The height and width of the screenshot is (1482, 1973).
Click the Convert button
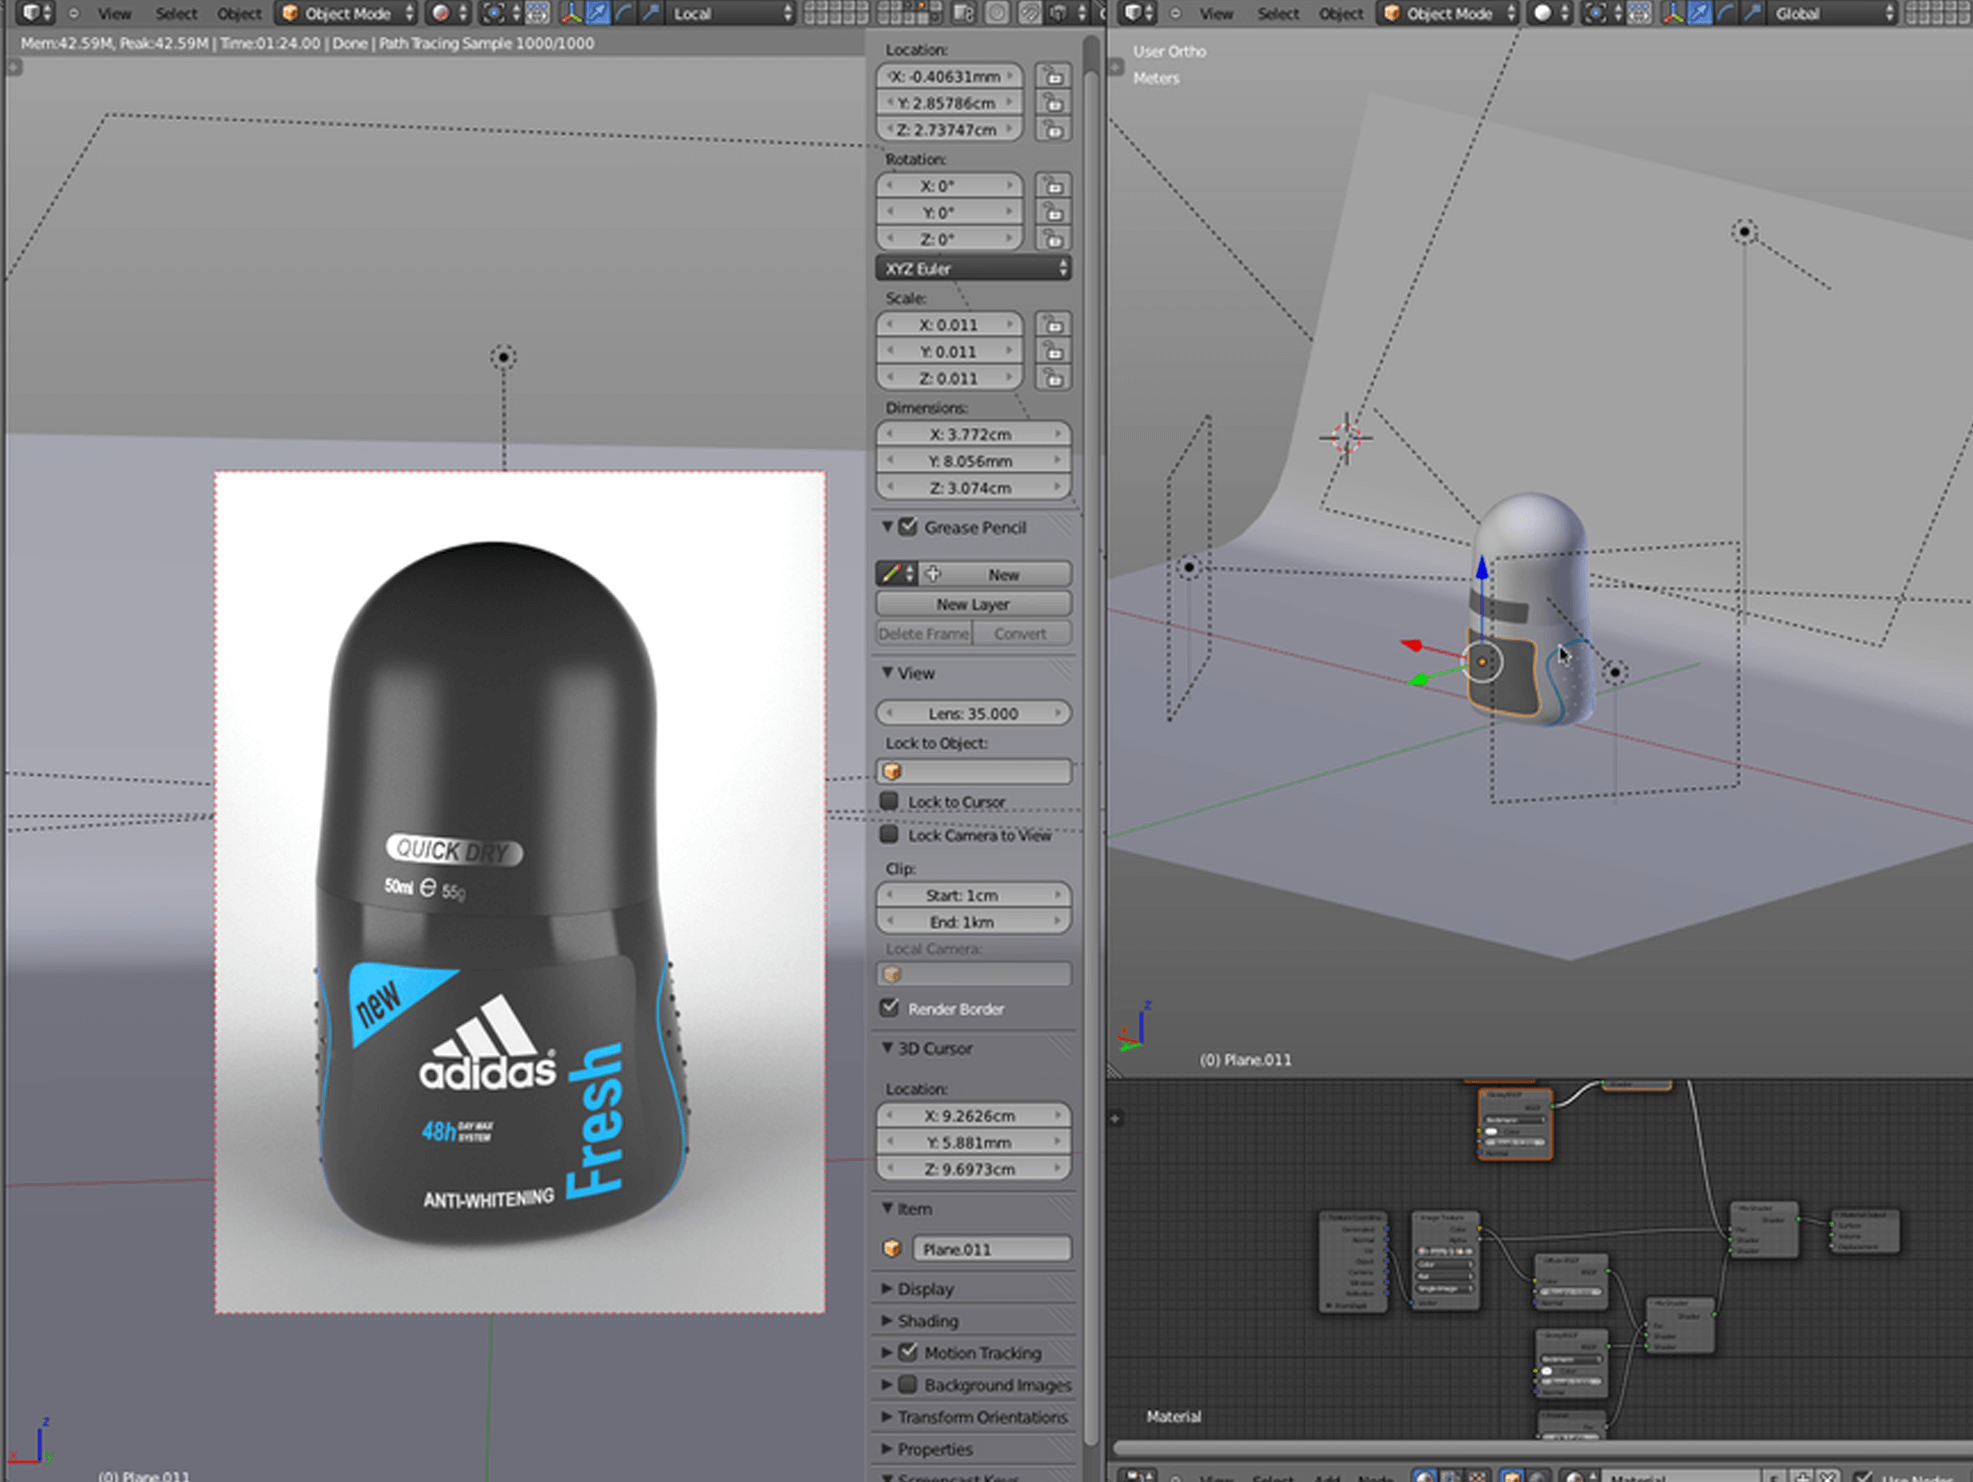point(1021,633)
